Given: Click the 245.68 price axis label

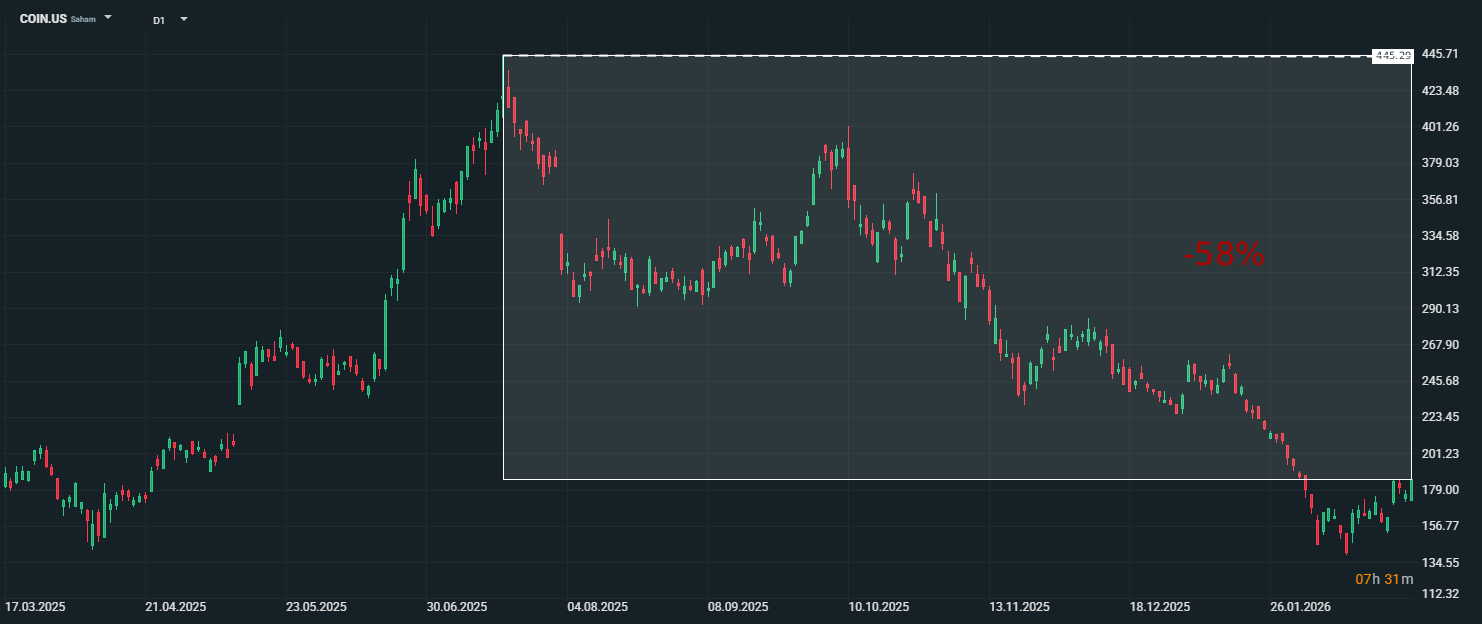Looking at the screenshot, I should tap(1441, 381).
